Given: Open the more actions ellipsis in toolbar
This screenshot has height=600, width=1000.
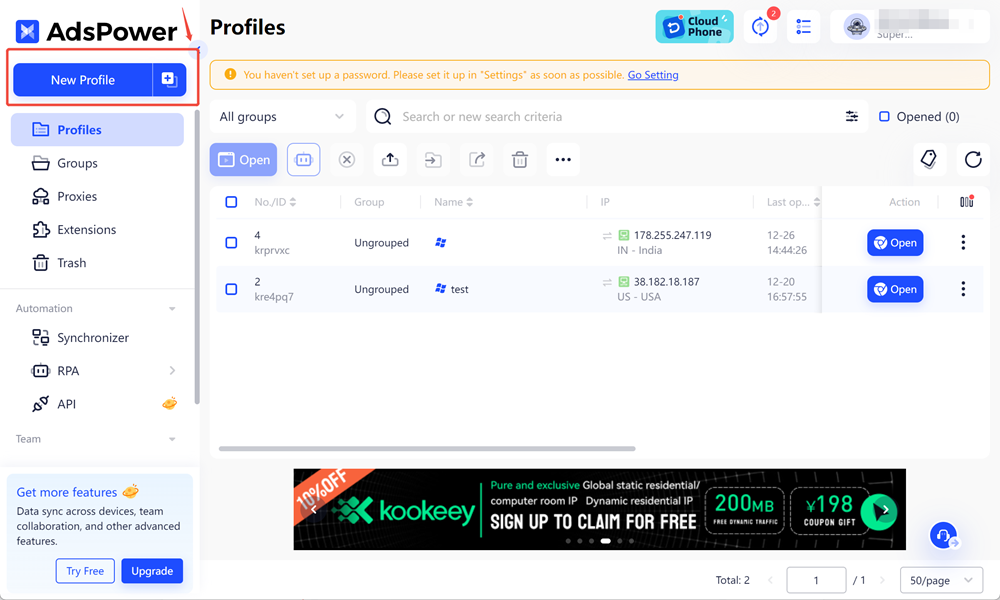Looking at the screenshot, I should point(563,159).
